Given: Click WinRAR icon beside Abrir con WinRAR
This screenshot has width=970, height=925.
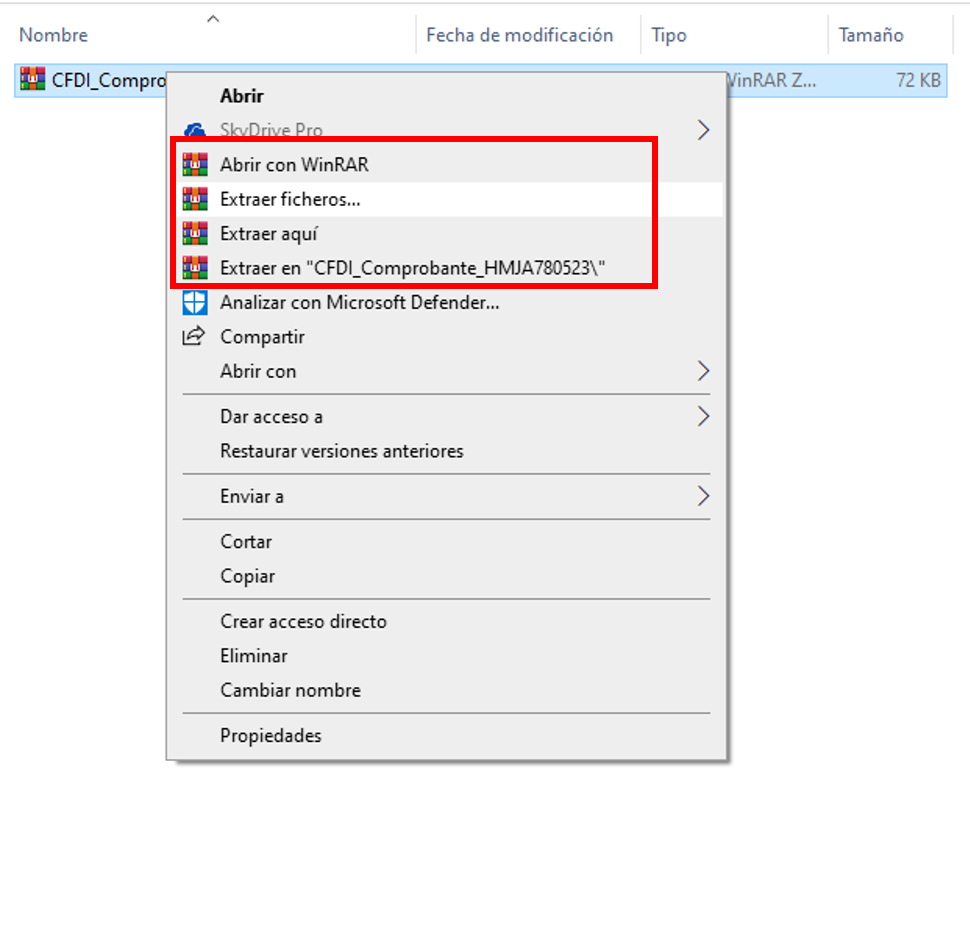Looking at the screenshot, I should 194,165.
